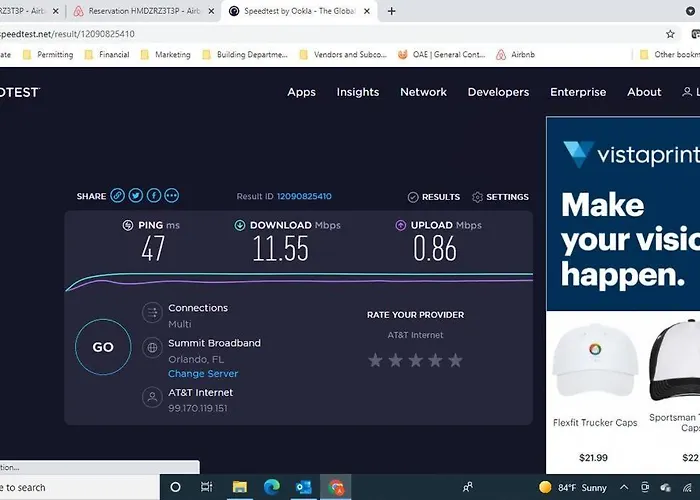This screenshot has height=500, width=700.
Task: Switch to Reservation HMDZRZ3T3P tab
Action: click(x=143, y=11)
